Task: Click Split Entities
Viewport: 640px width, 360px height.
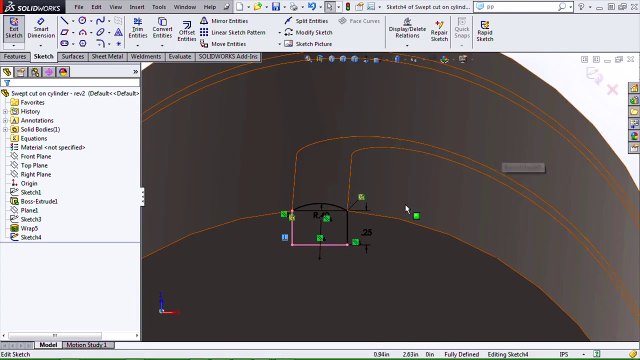Action: [x=306, y=21]
